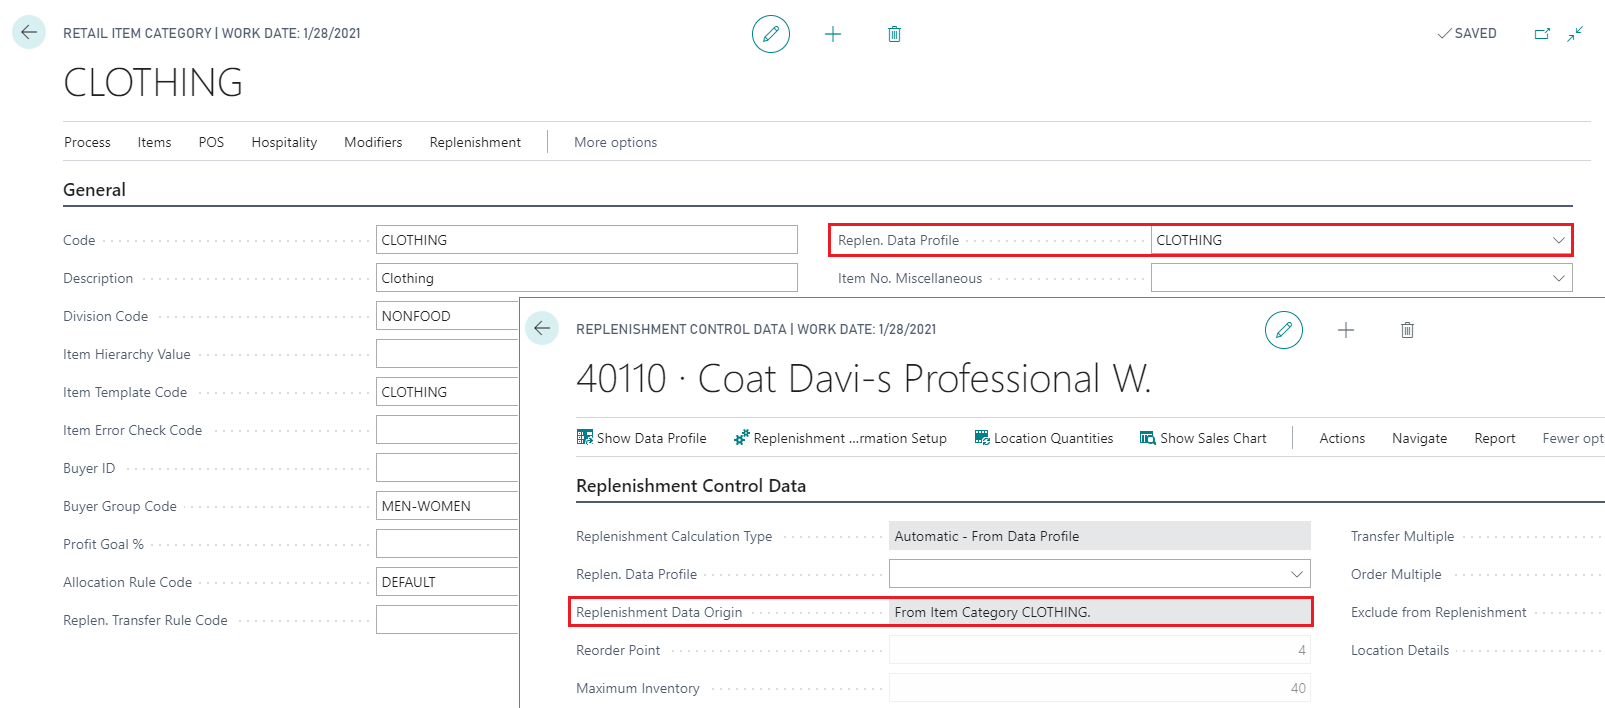Go back from Replenishment Control Data page
The width and height of the screenshot is (1605, 708).
point(542,328)
